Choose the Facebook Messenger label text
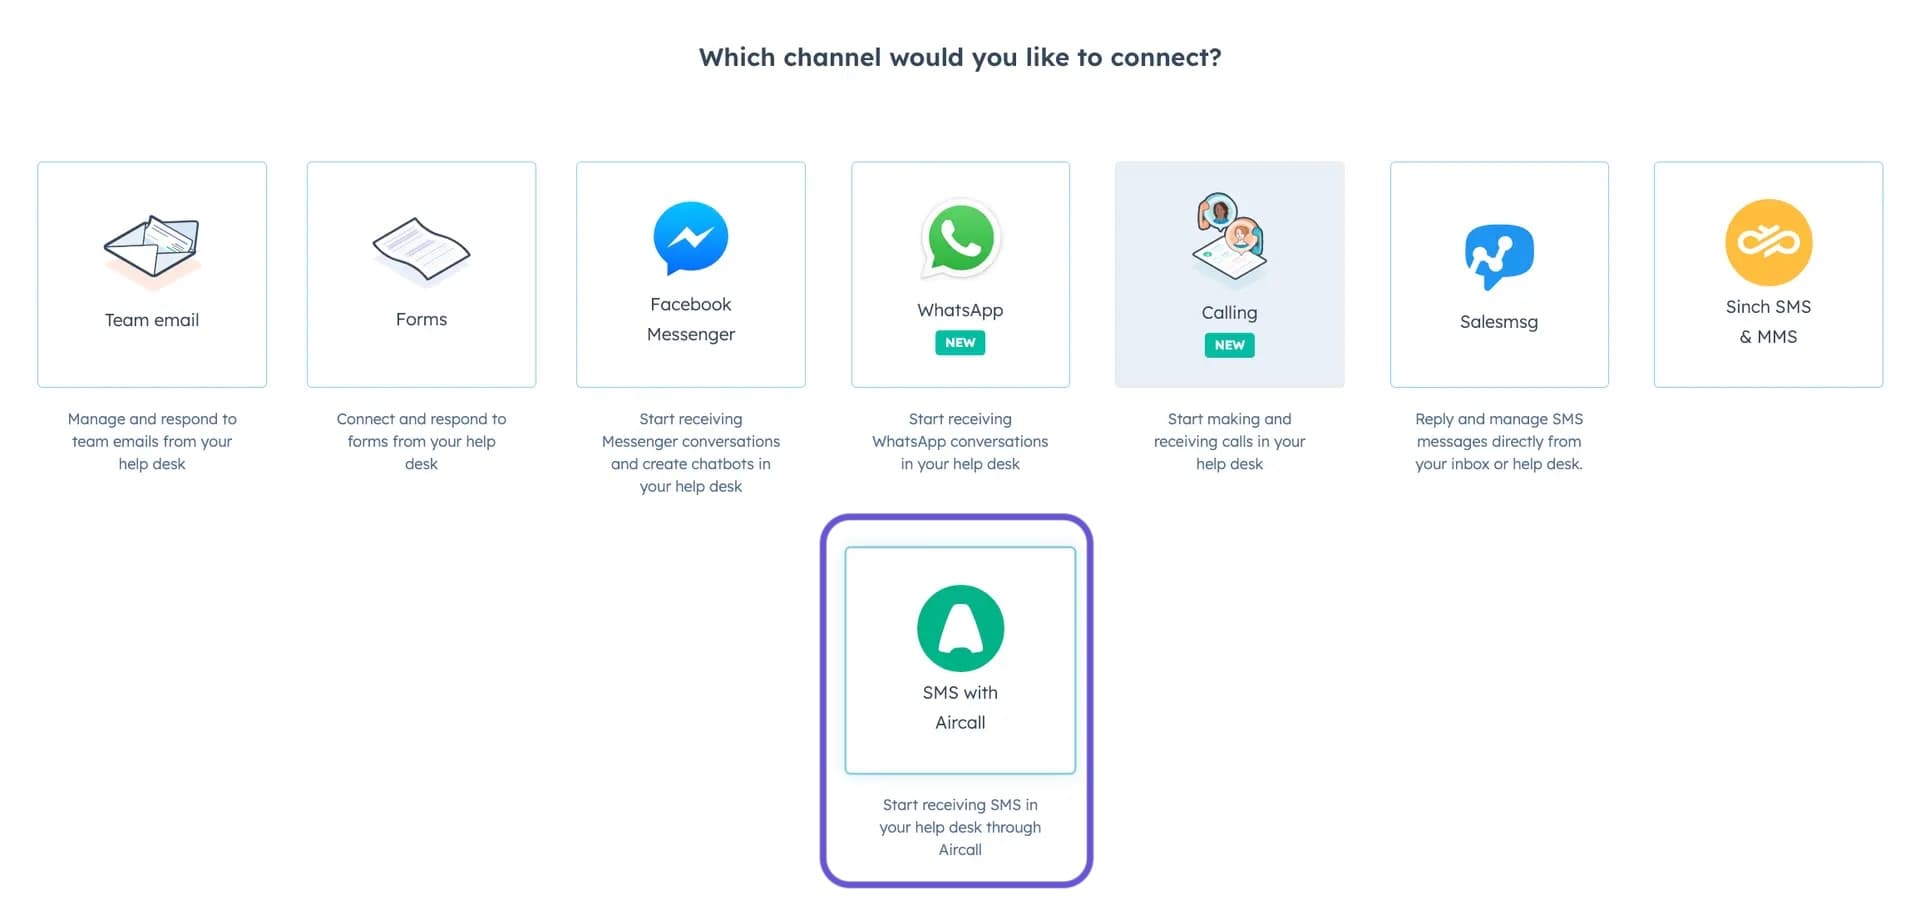The width and height of the screenshot is (1920, 916). [x=691, y=319]
